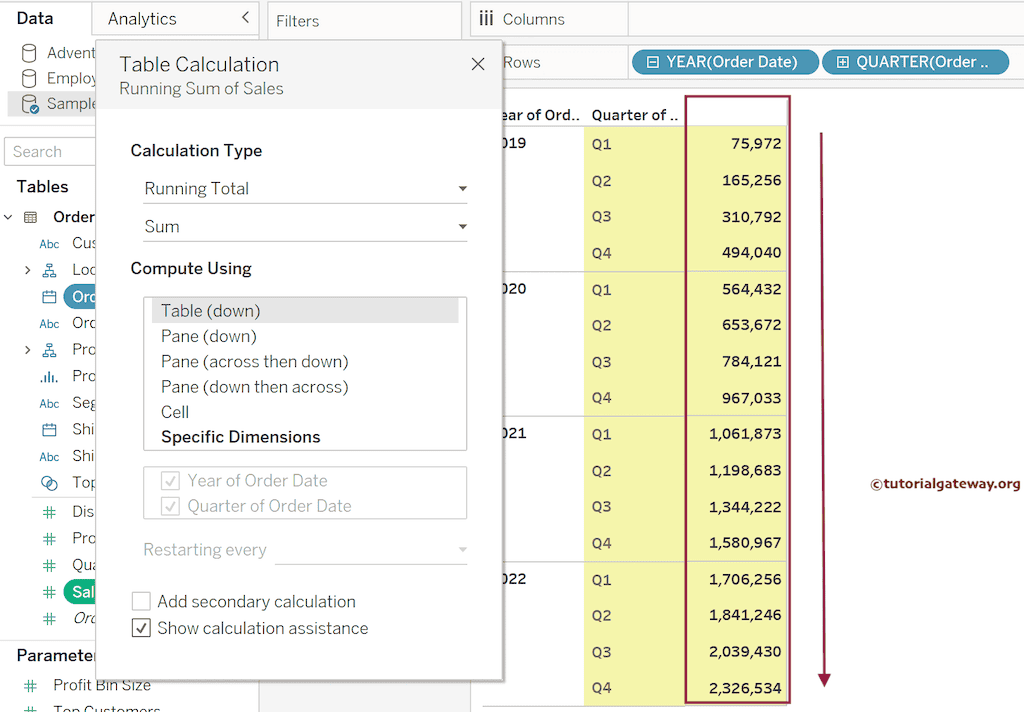1024x712 pixels.
Task: Switch to the Data pane
Action: [x=35, y=18]
